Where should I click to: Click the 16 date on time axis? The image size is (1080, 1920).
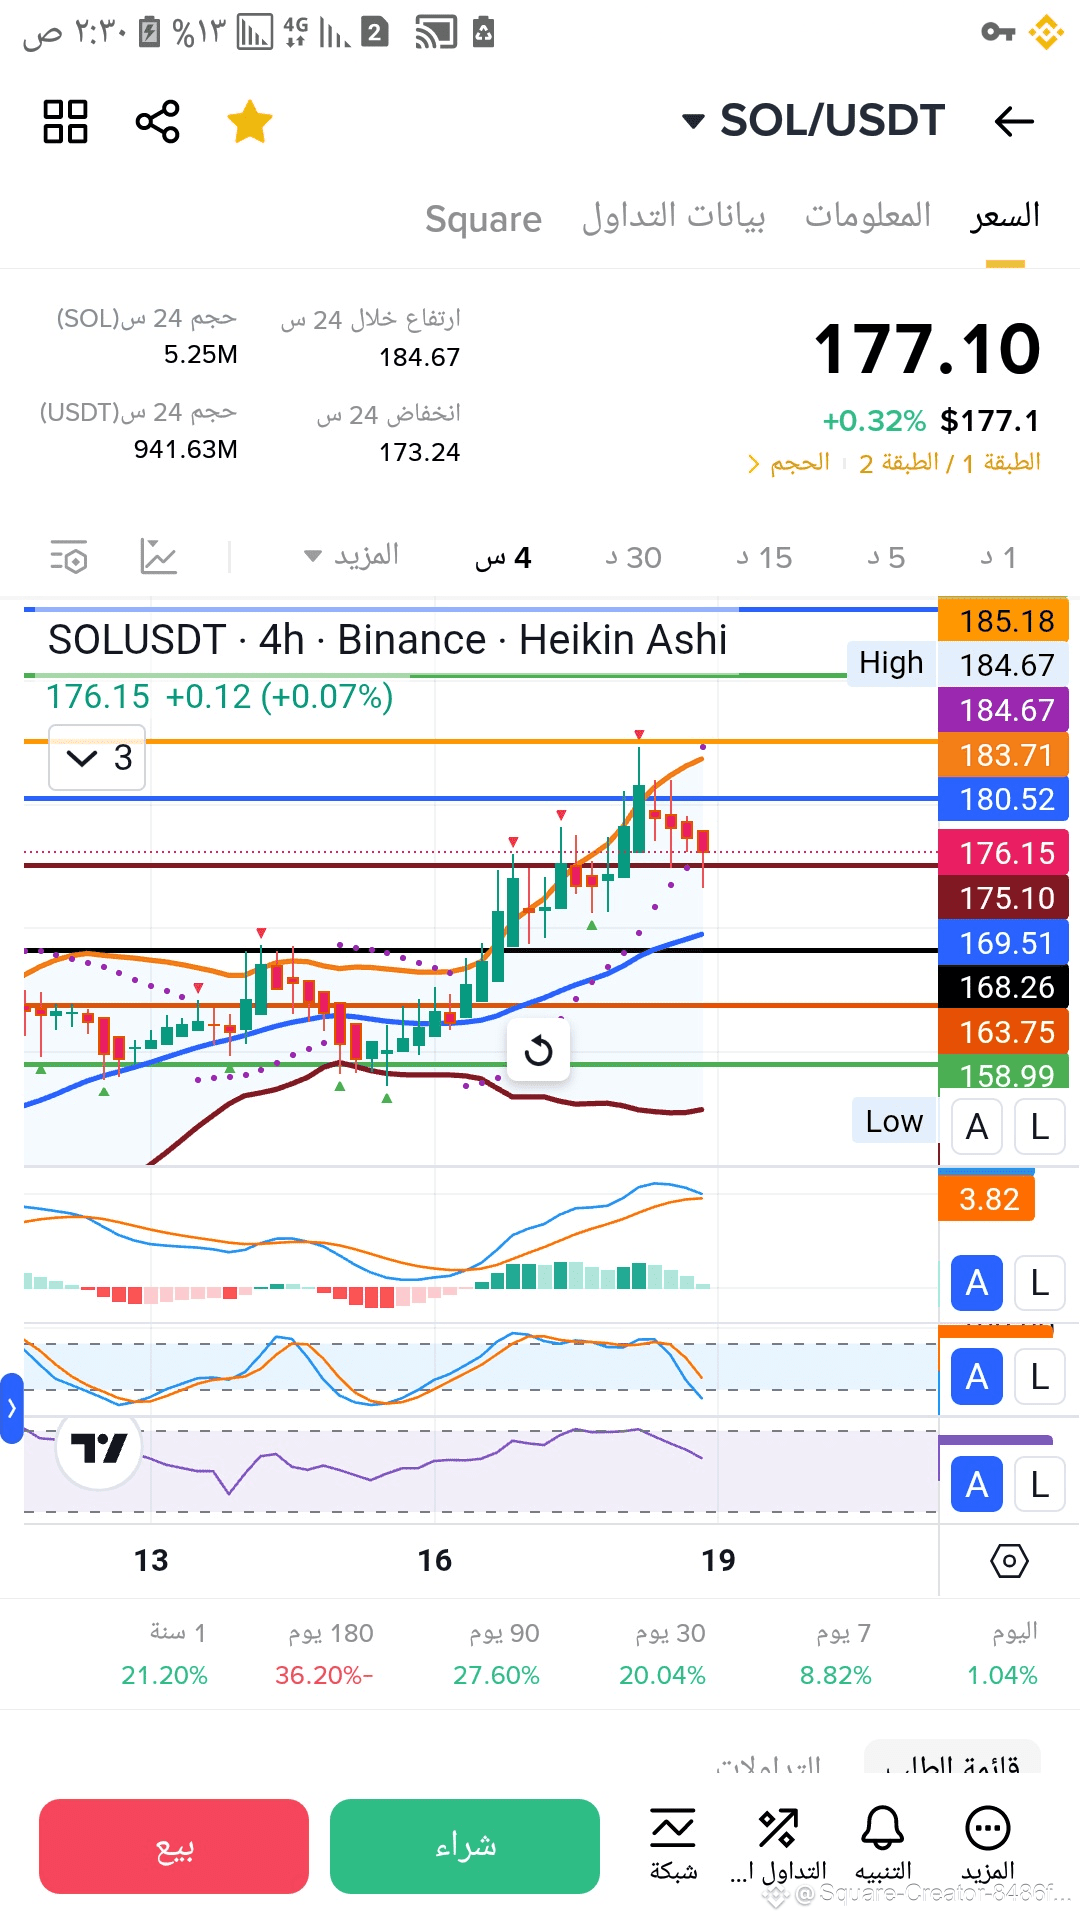pyautogui.click(x=435, y=1560)
